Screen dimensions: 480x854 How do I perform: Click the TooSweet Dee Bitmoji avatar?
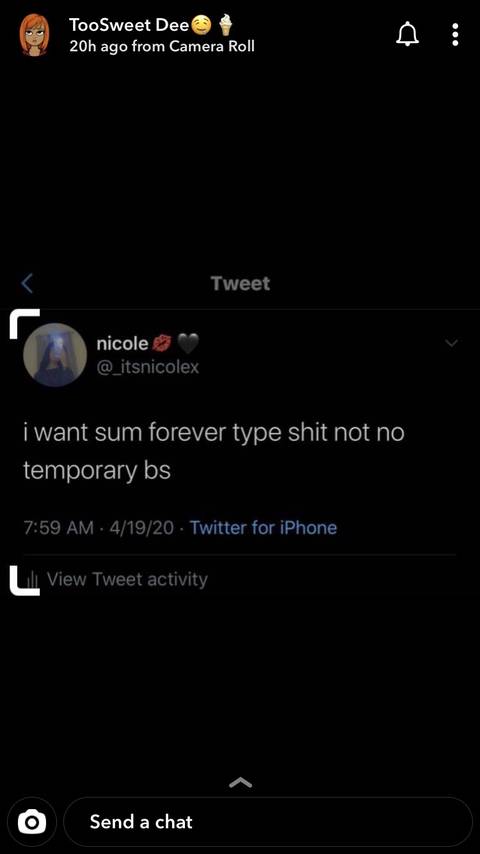pos(35,35)
